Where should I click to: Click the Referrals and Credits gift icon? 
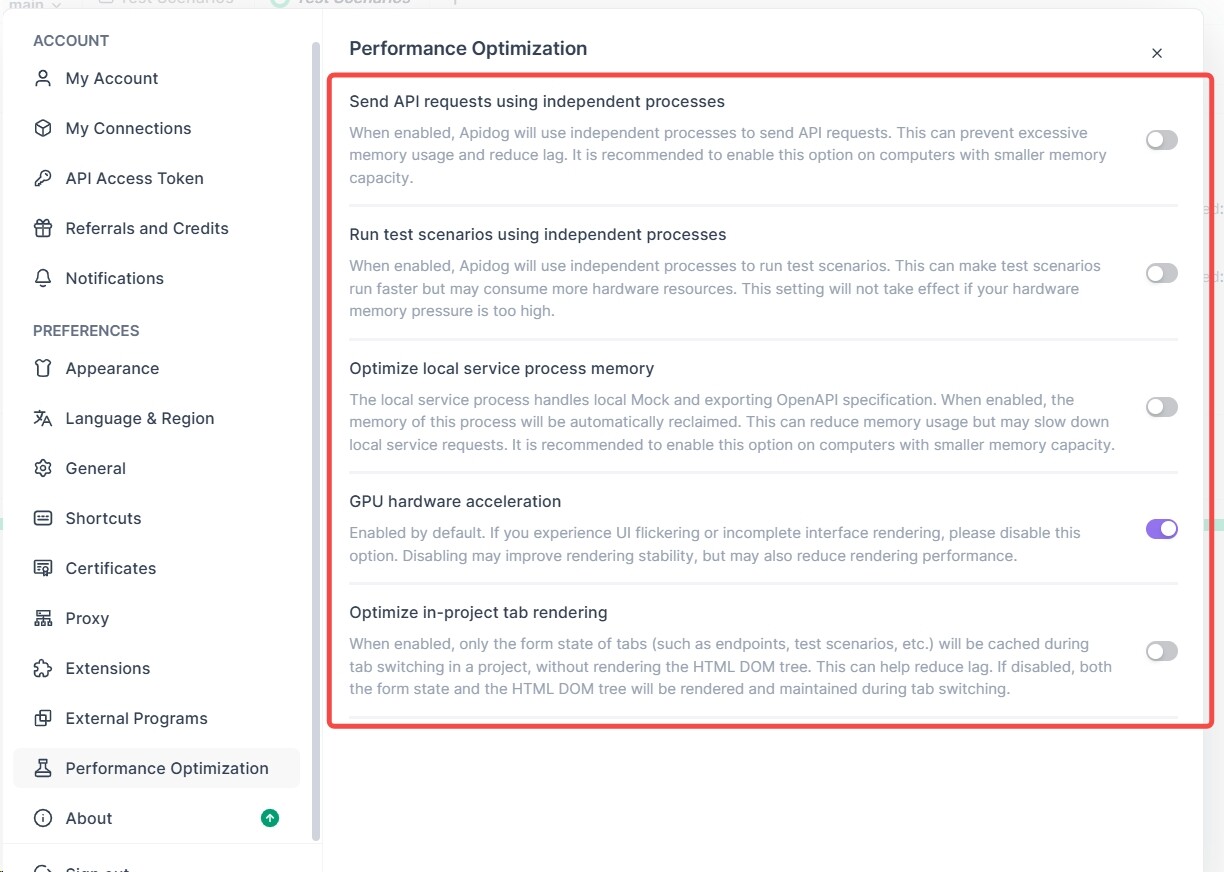(x=43, y=228)
